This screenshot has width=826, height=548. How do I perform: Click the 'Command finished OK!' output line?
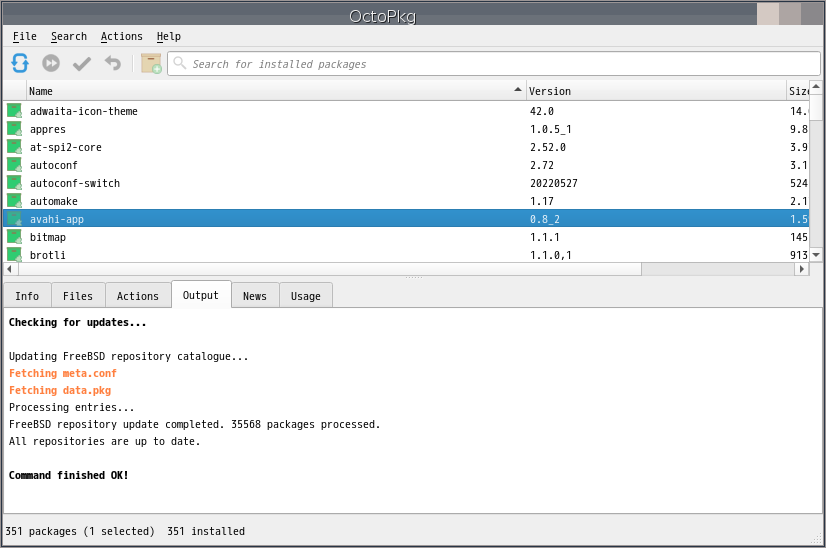pyautogui.click(x=68, y=475)
